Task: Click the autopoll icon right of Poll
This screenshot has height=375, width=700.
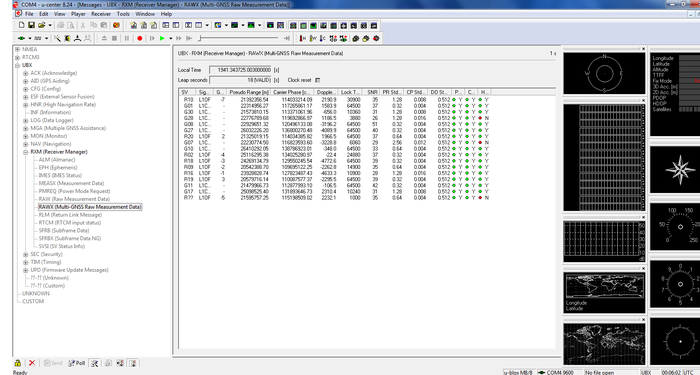Action: tap(94, 363)
